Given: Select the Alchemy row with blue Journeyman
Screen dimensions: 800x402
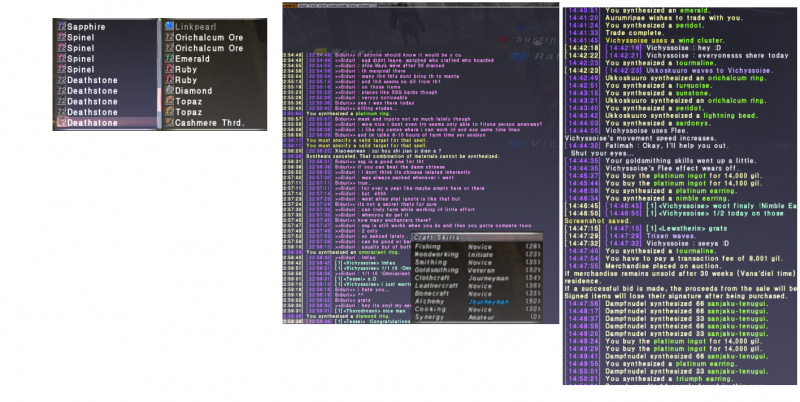Looking at the screenshot, I should click(x=478, y=302).
